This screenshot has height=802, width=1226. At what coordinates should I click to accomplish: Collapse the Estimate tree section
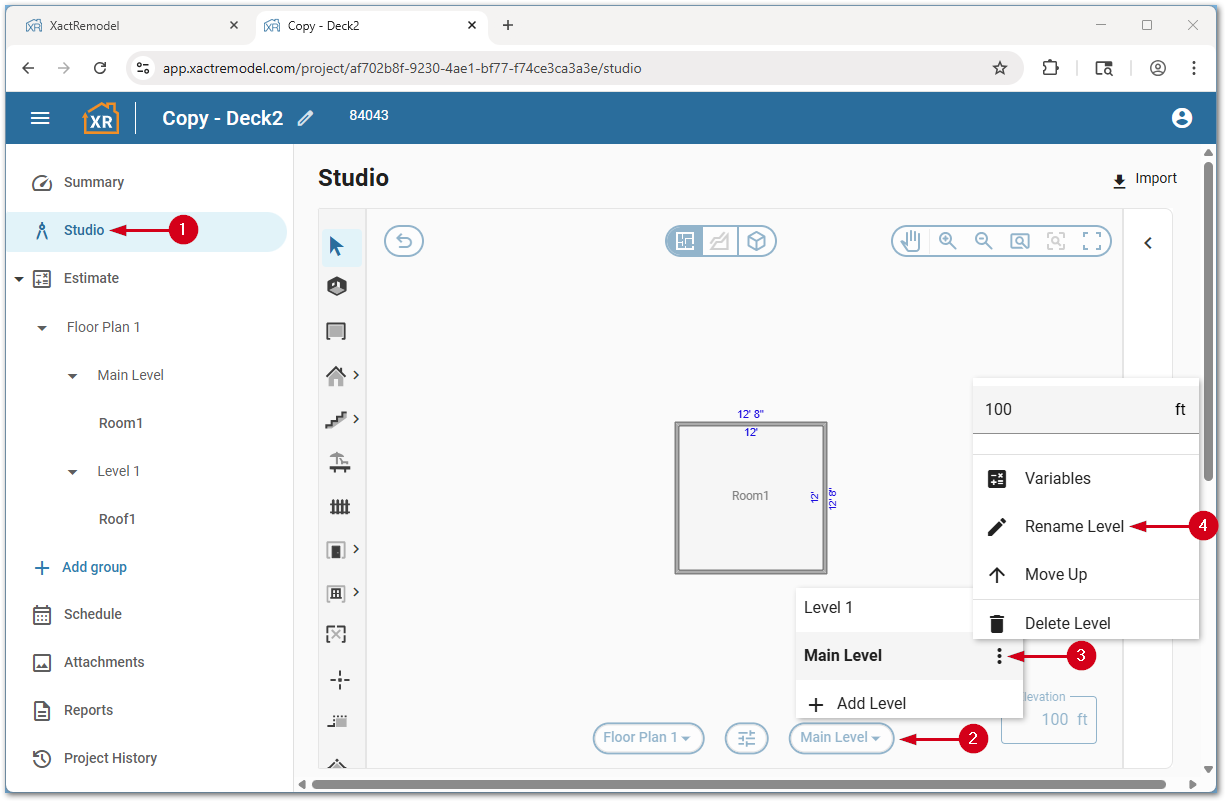19,279
